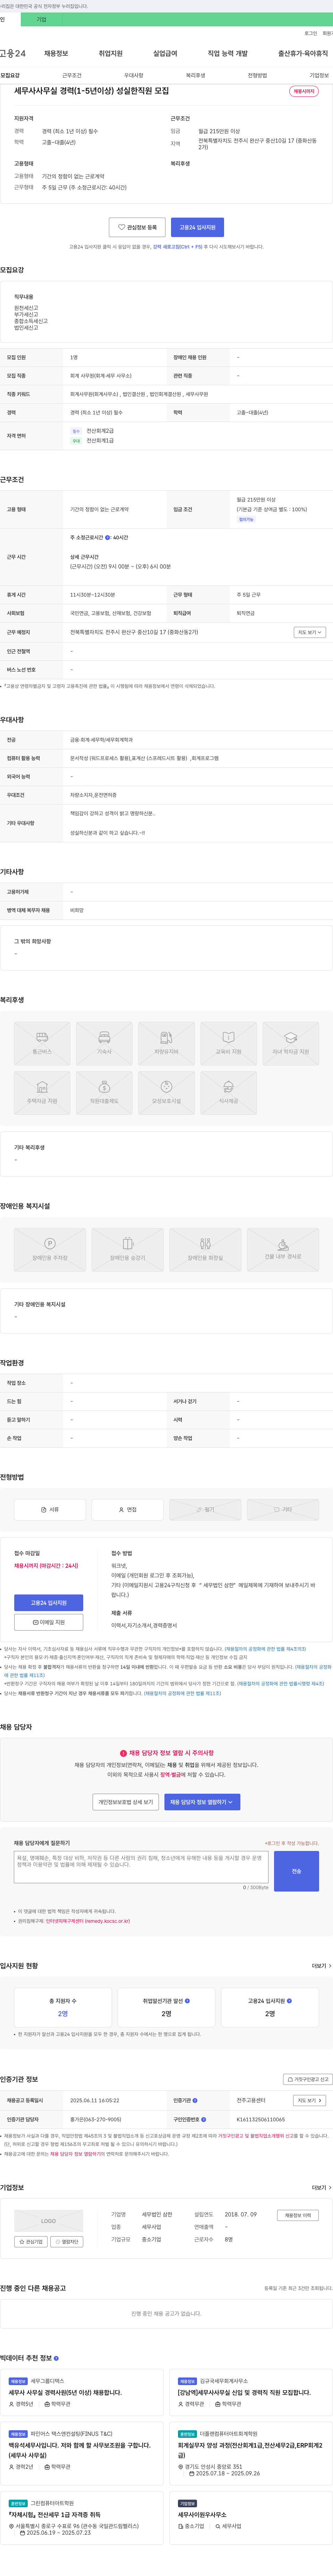Click the info icon next to 인증기관
333x2576 pixels.
pos(195,2101)
